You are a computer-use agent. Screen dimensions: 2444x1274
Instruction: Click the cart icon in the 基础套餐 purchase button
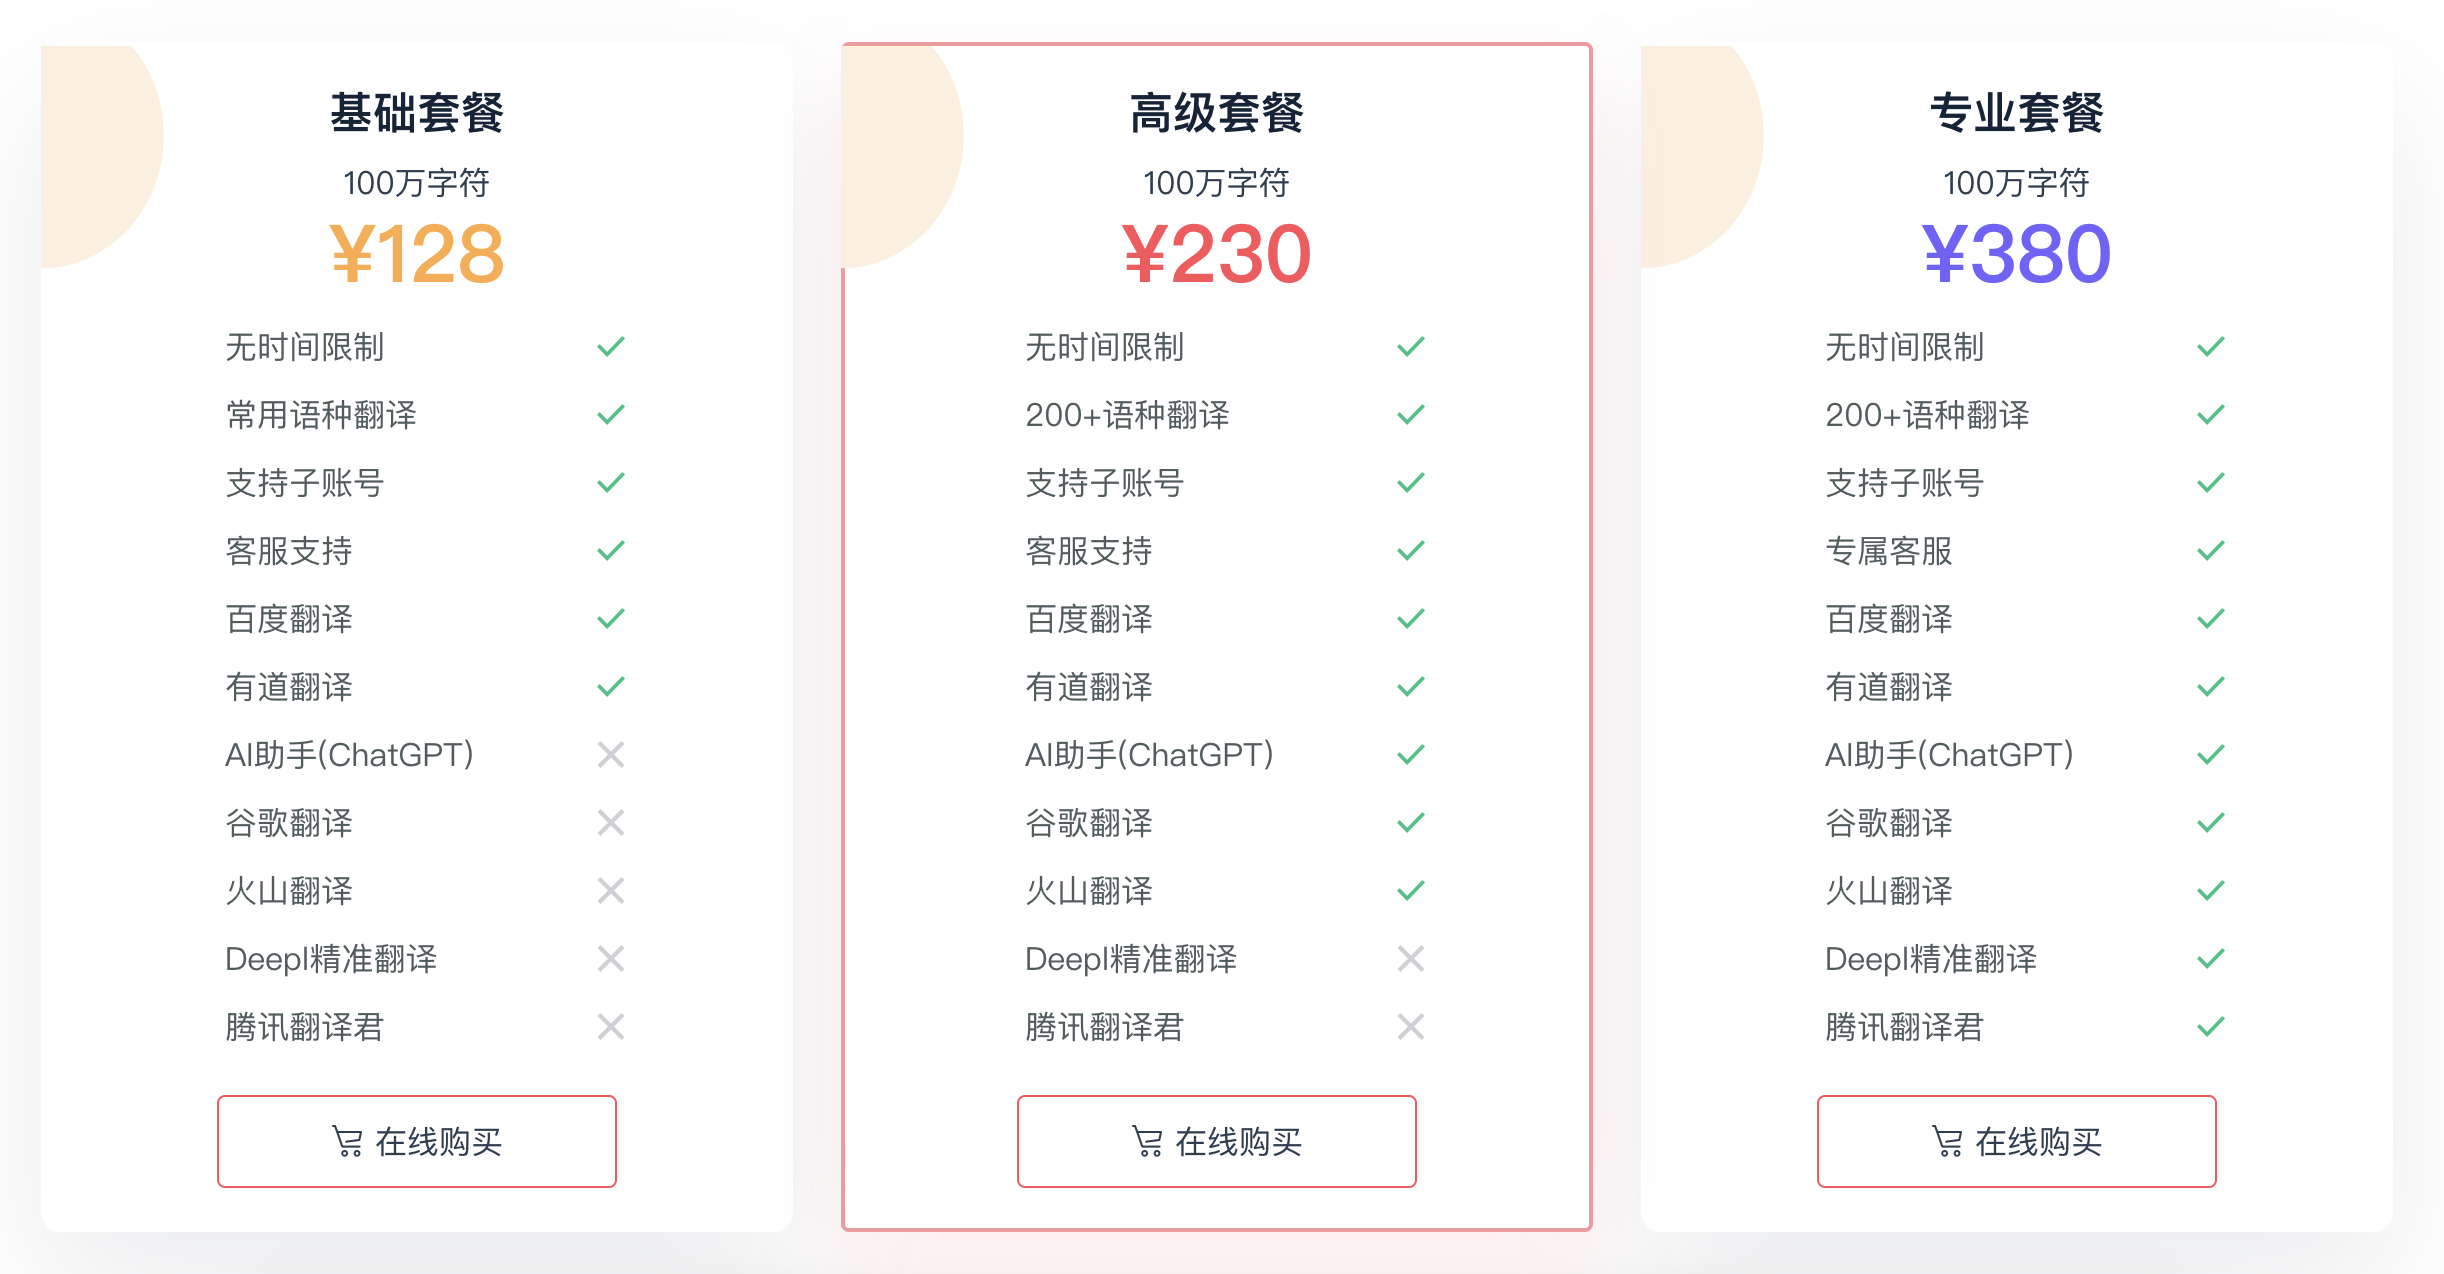[347, 1141]
